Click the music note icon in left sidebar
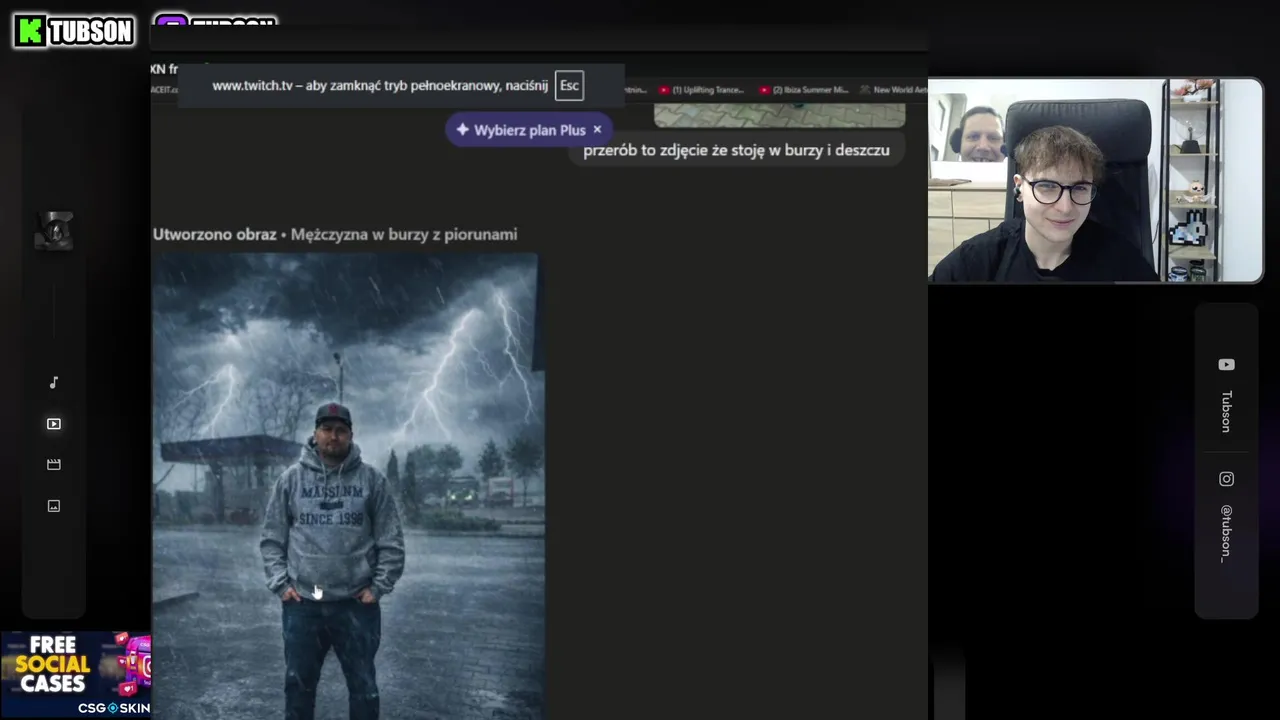Screen dimensions: 1280x720 point(54,382)
